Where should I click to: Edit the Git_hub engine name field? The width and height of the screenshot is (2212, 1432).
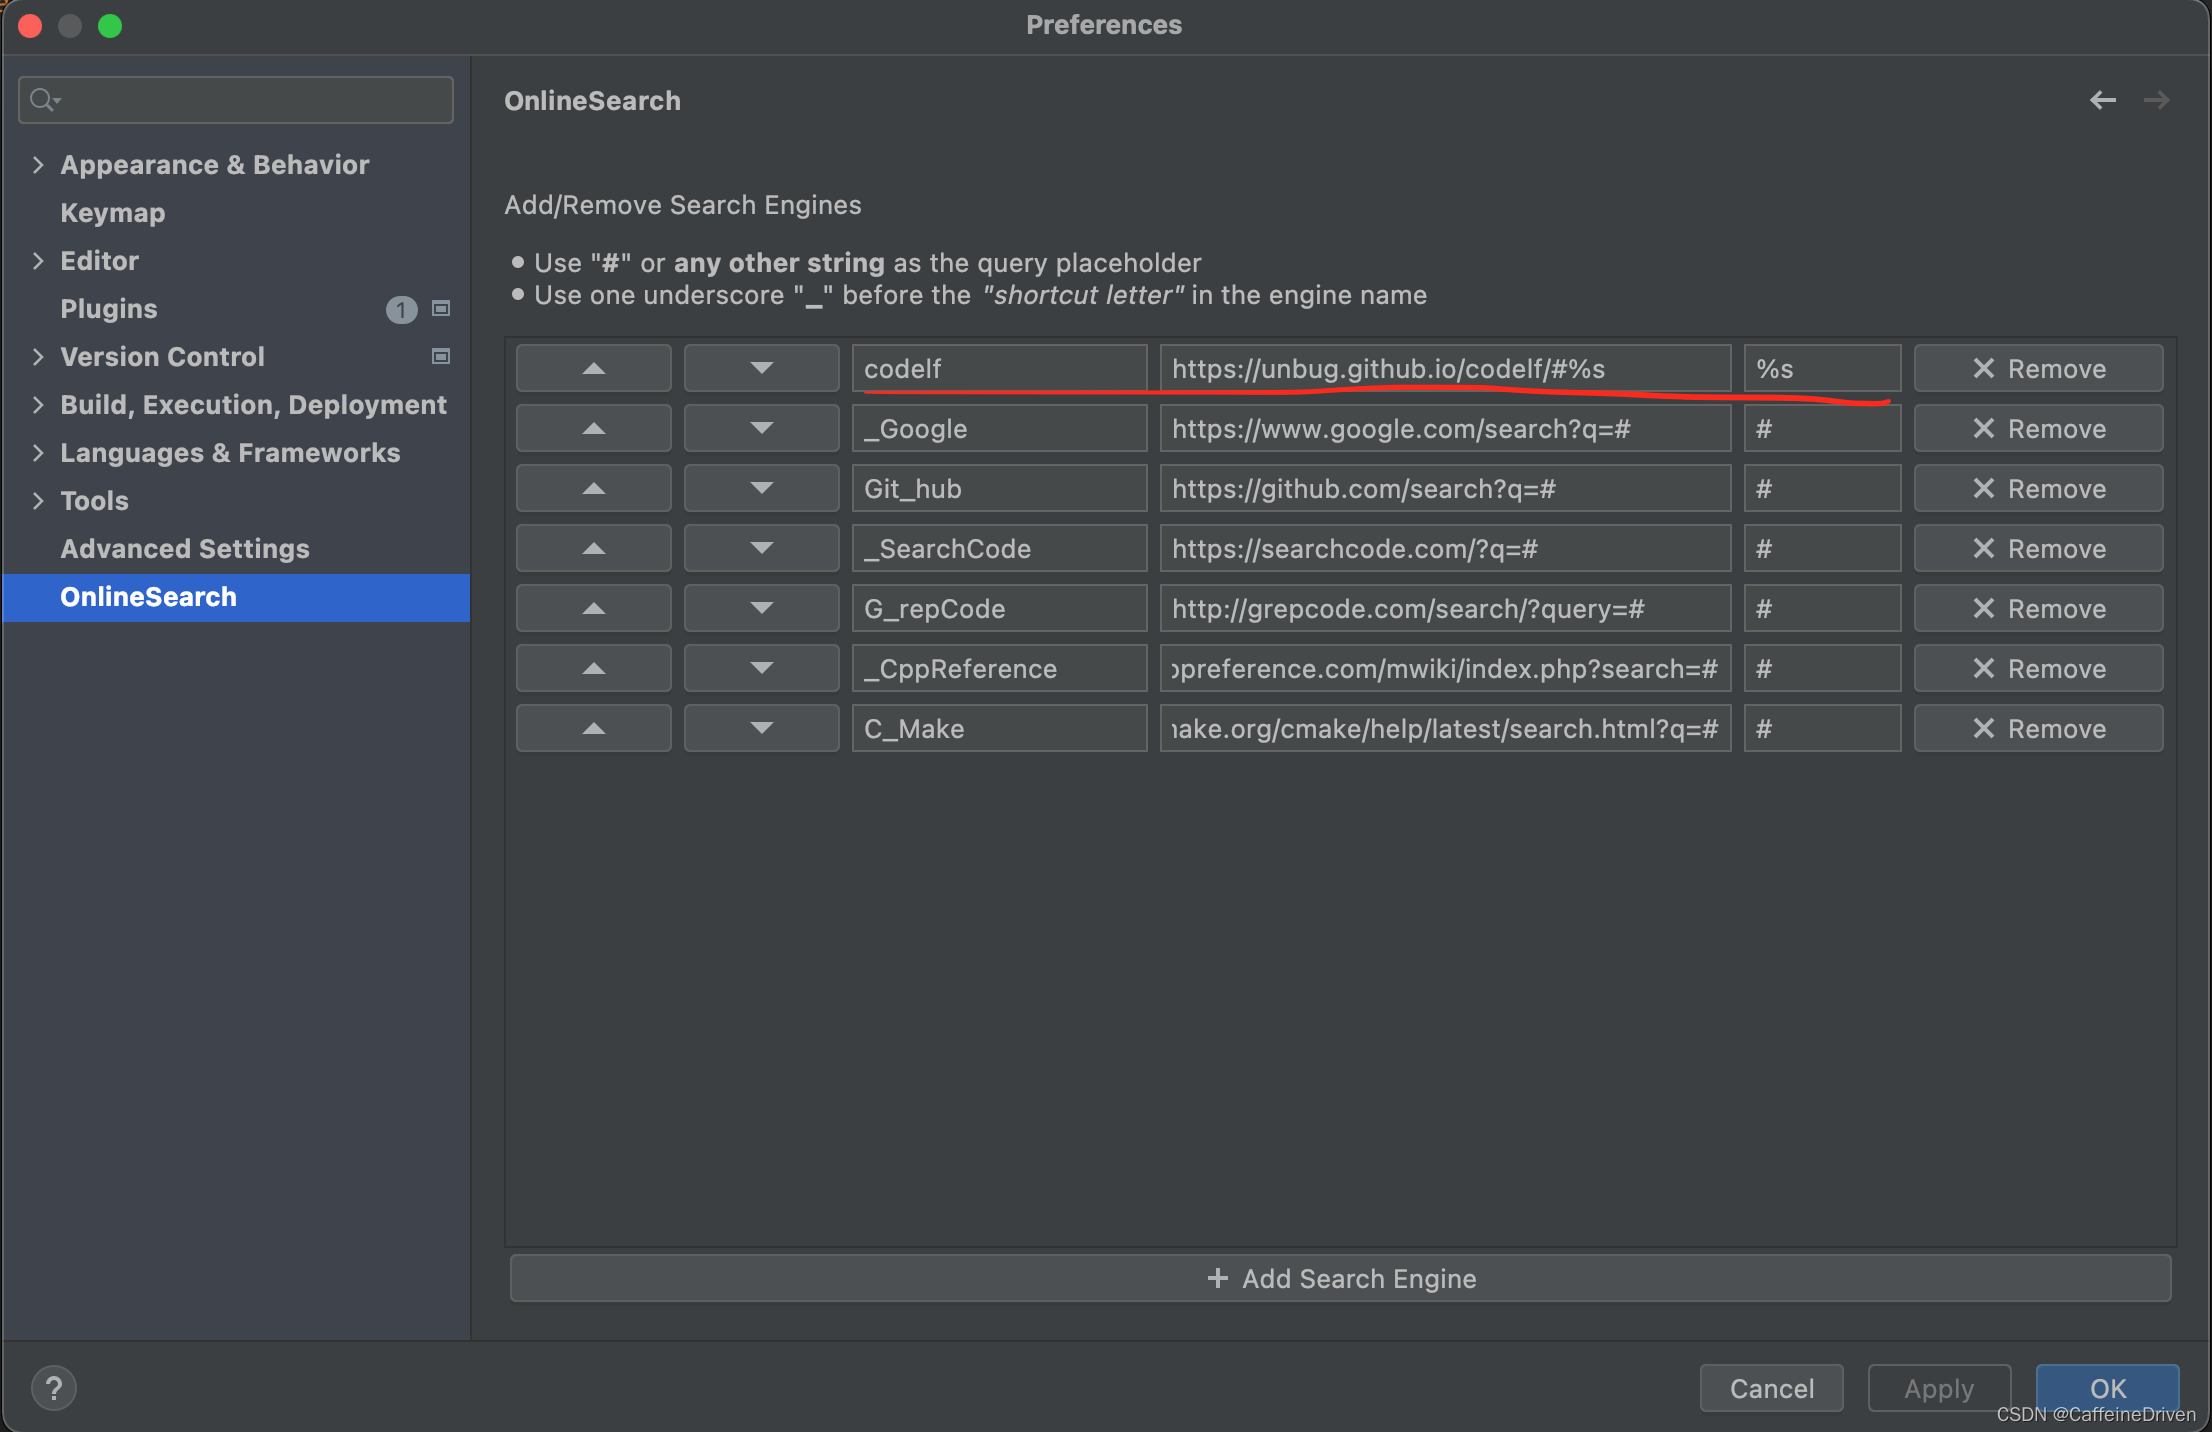[x=999, y=488]
